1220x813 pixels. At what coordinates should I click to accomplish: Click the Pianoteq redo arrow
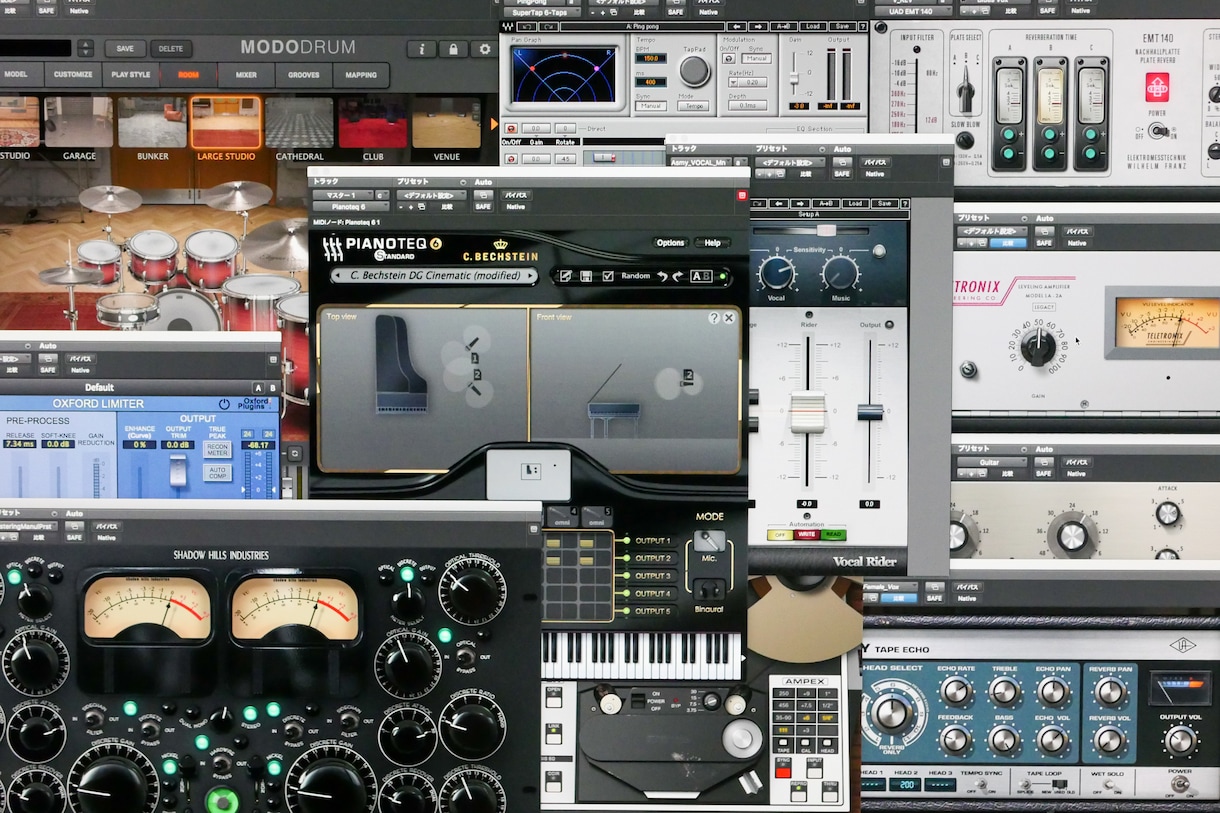tap(678, 276)
